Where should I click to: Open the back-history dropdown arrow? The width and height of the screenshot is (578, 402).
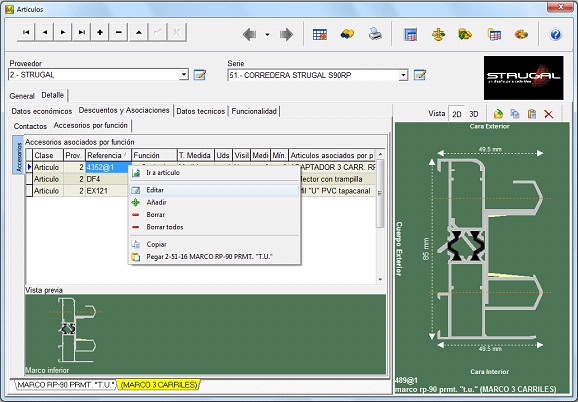click(267, 35)
